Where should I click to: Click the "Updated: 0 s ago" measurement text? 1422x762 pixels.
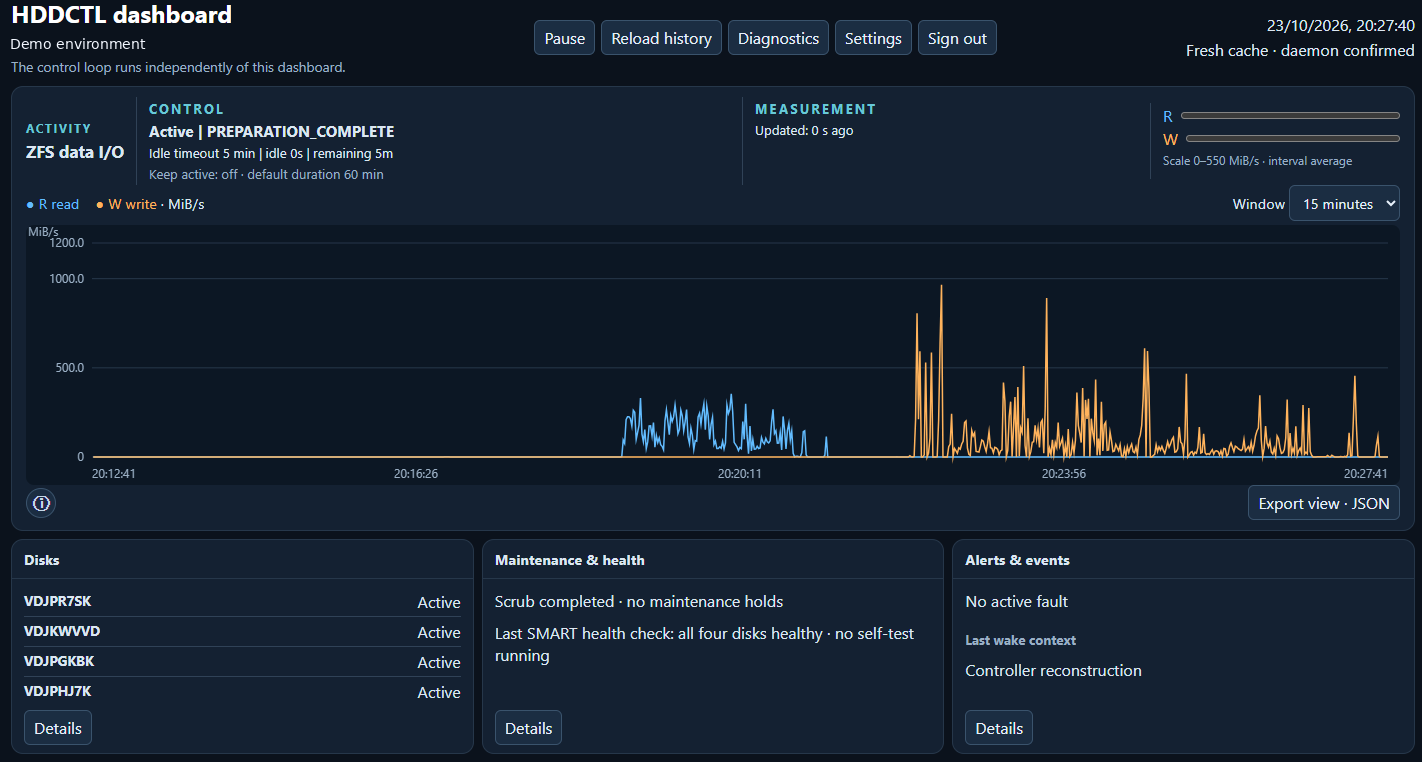804,130
